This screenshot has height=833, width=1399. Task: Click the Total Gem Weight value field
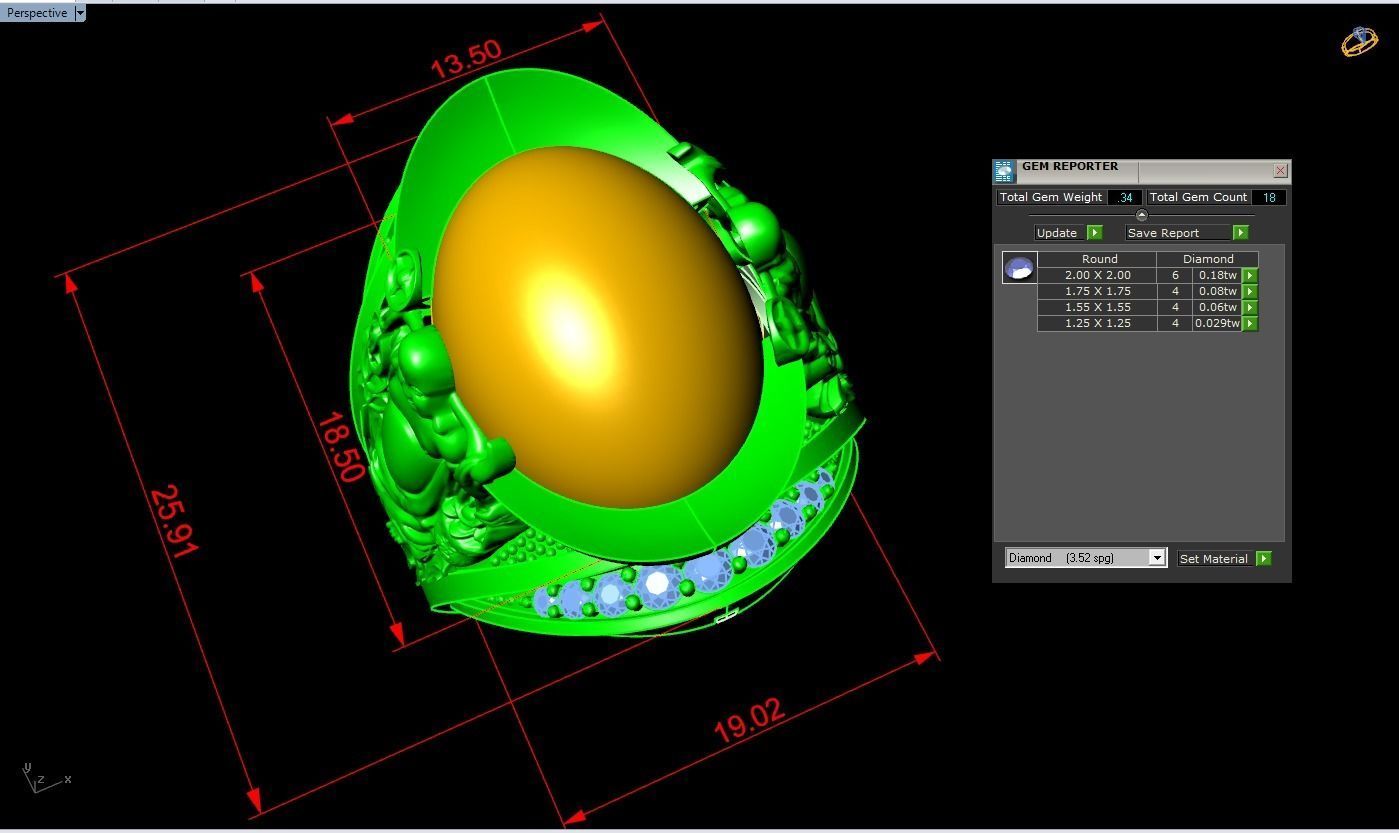[1125, 197]
